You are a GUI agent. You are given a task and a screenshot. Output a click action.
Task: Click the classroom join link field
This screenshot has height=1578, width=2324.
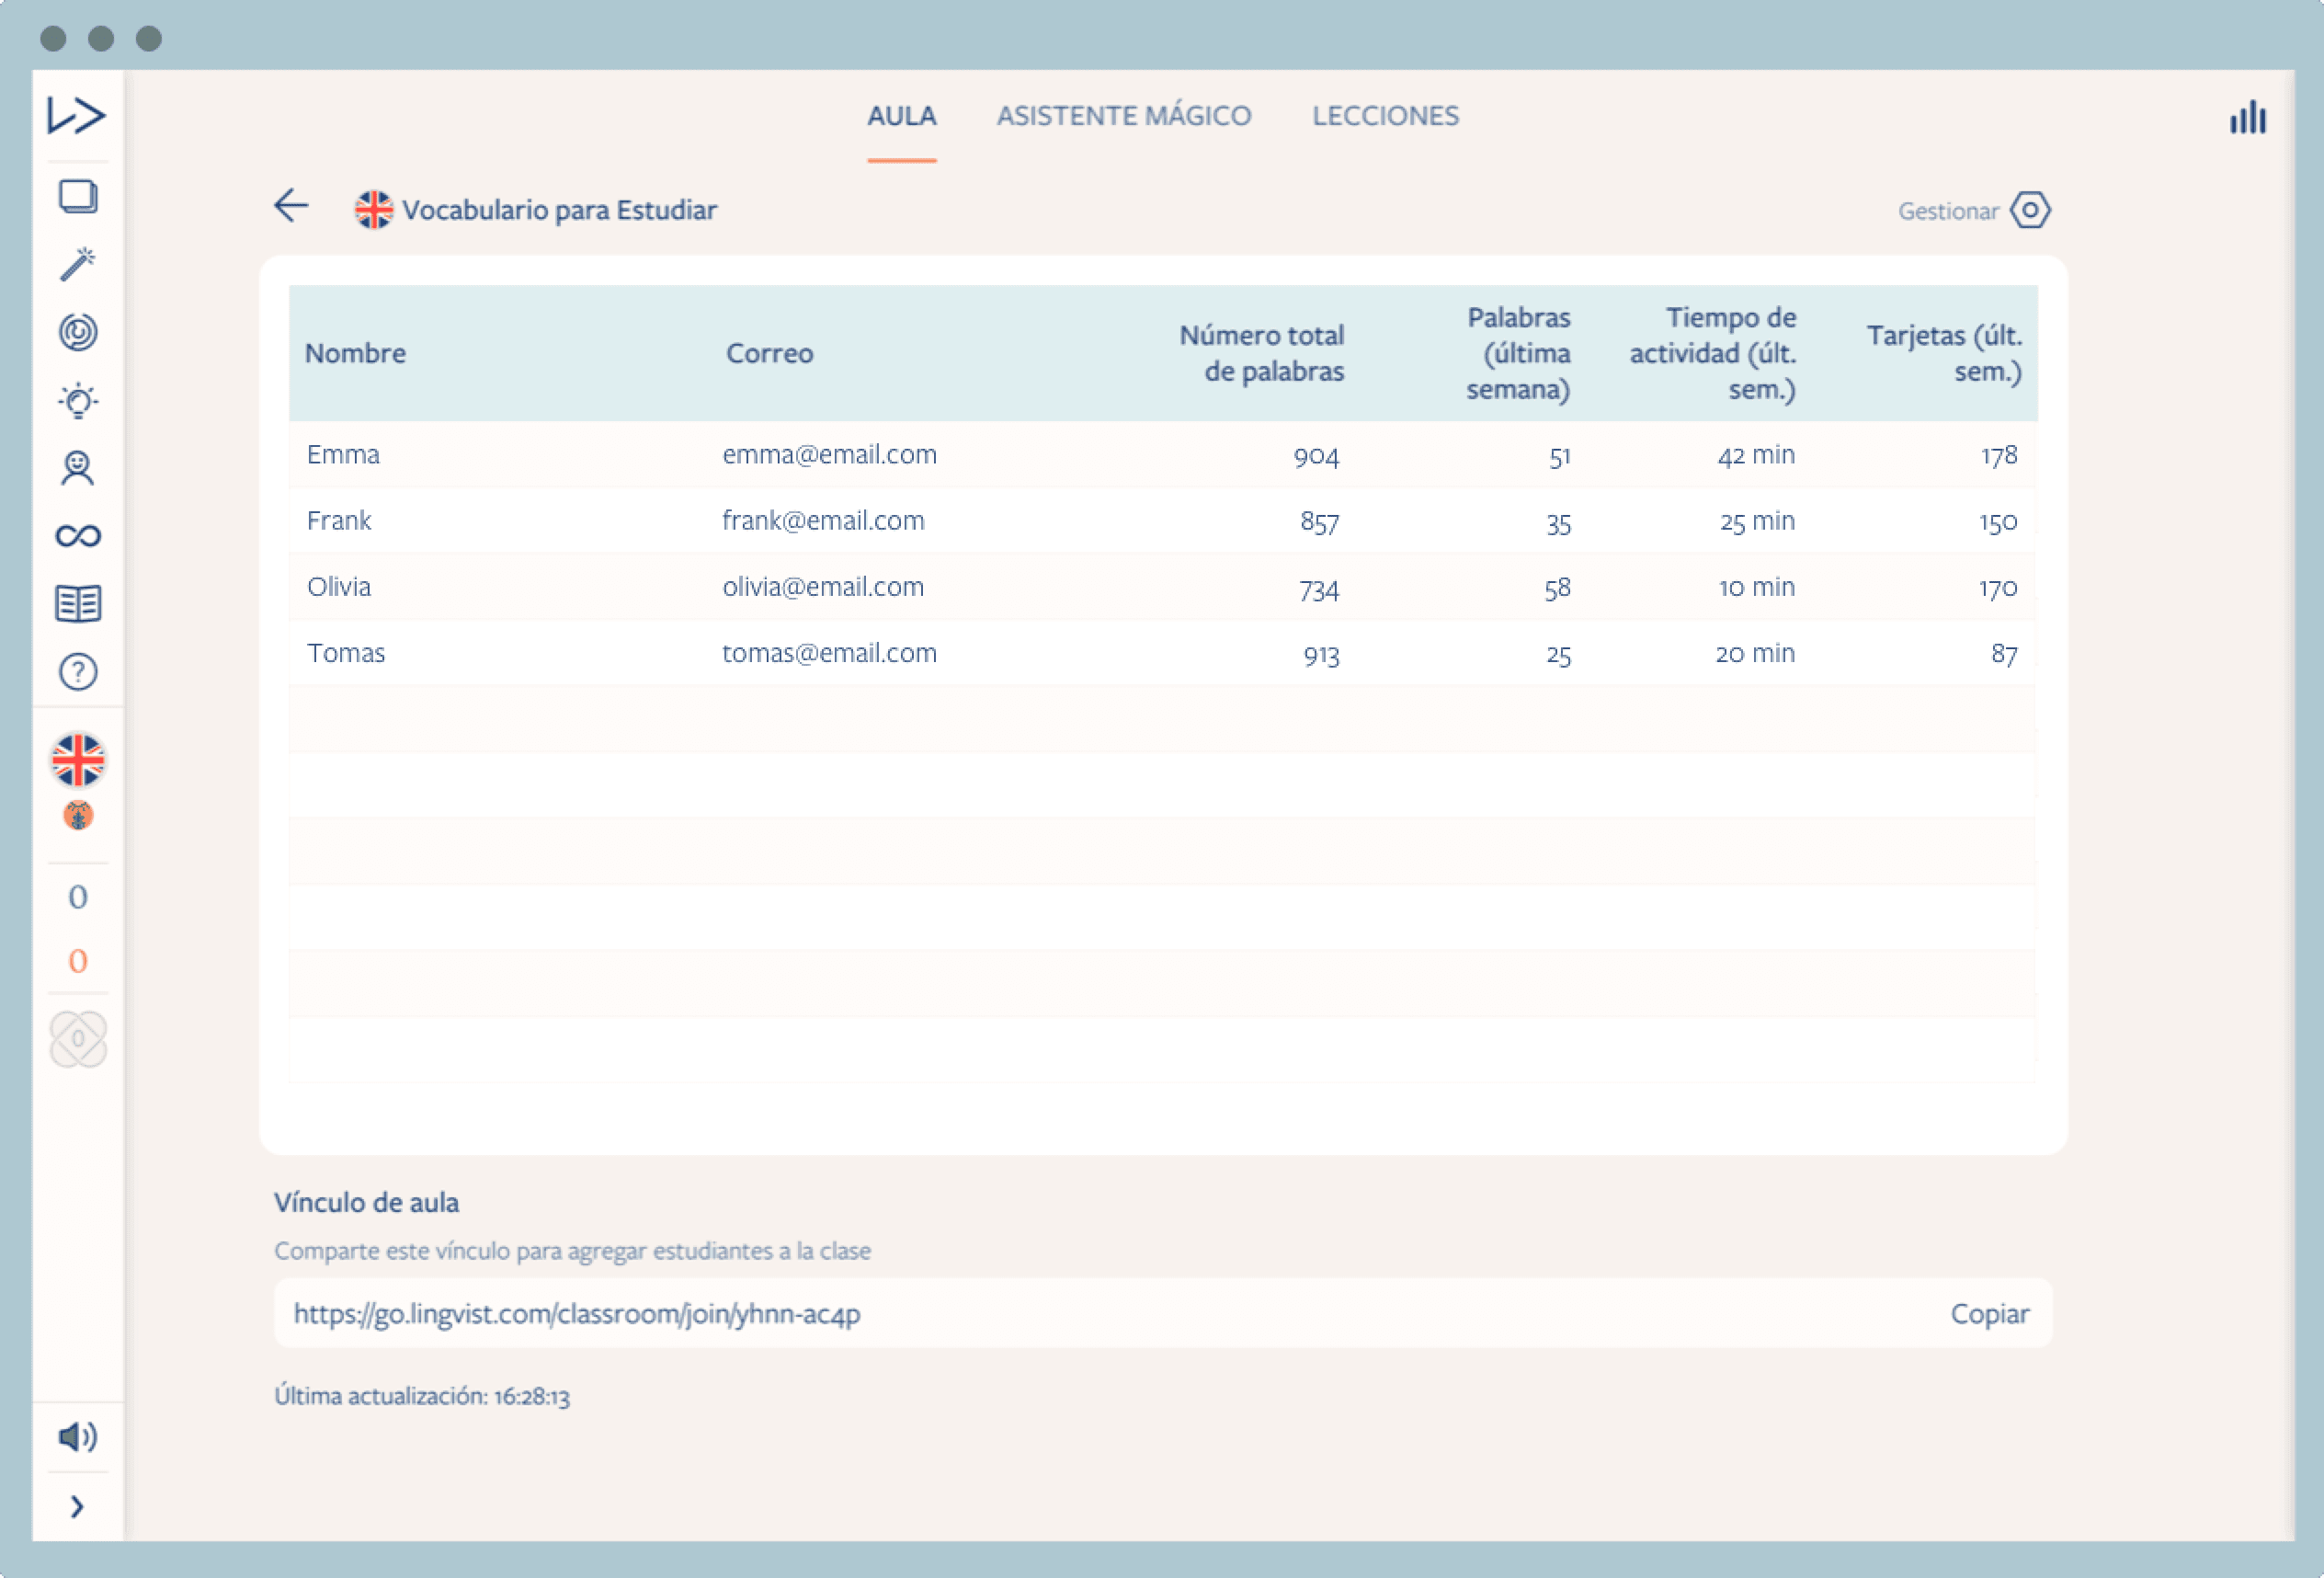click(1163, 1314)
